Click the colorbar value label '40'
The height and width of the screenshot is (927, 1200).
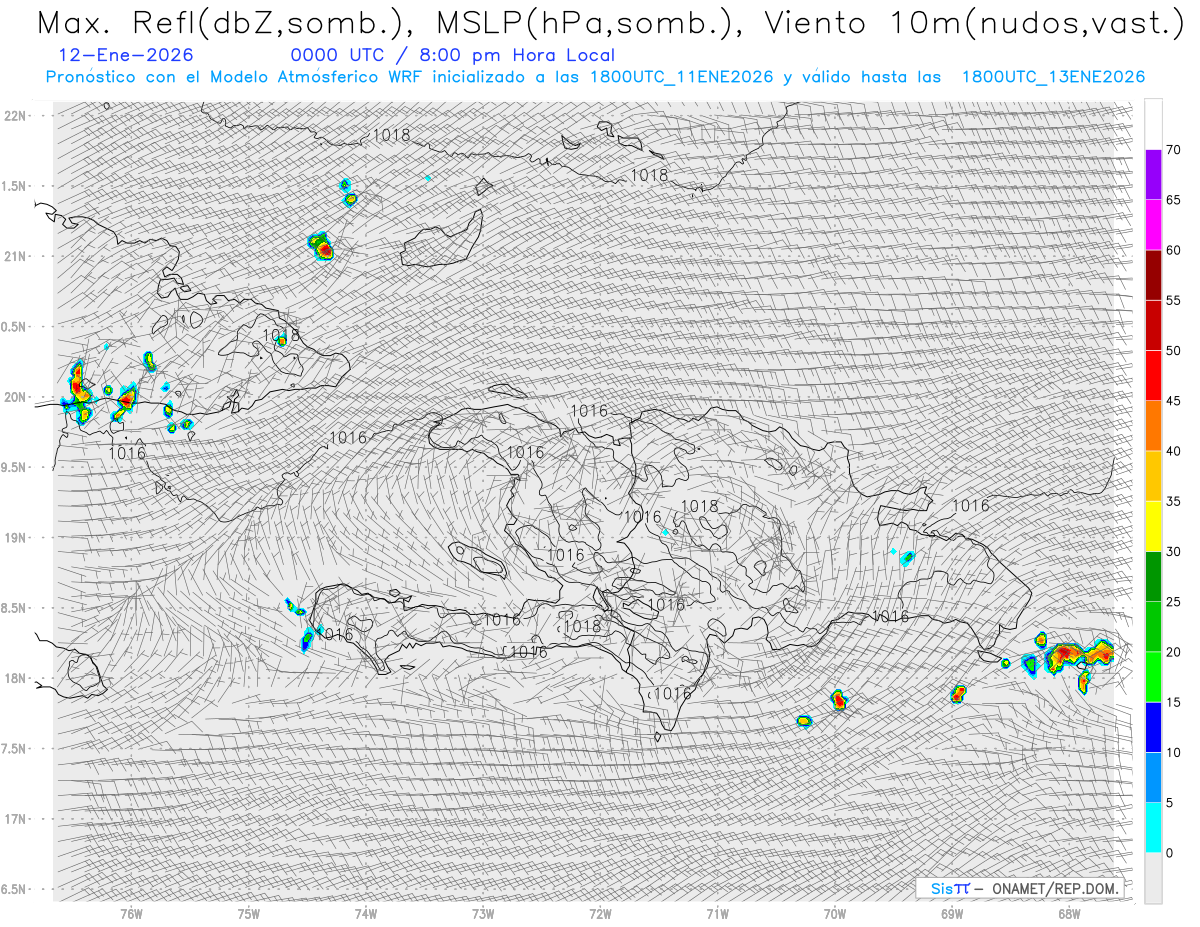click(x=1174, y=451)
